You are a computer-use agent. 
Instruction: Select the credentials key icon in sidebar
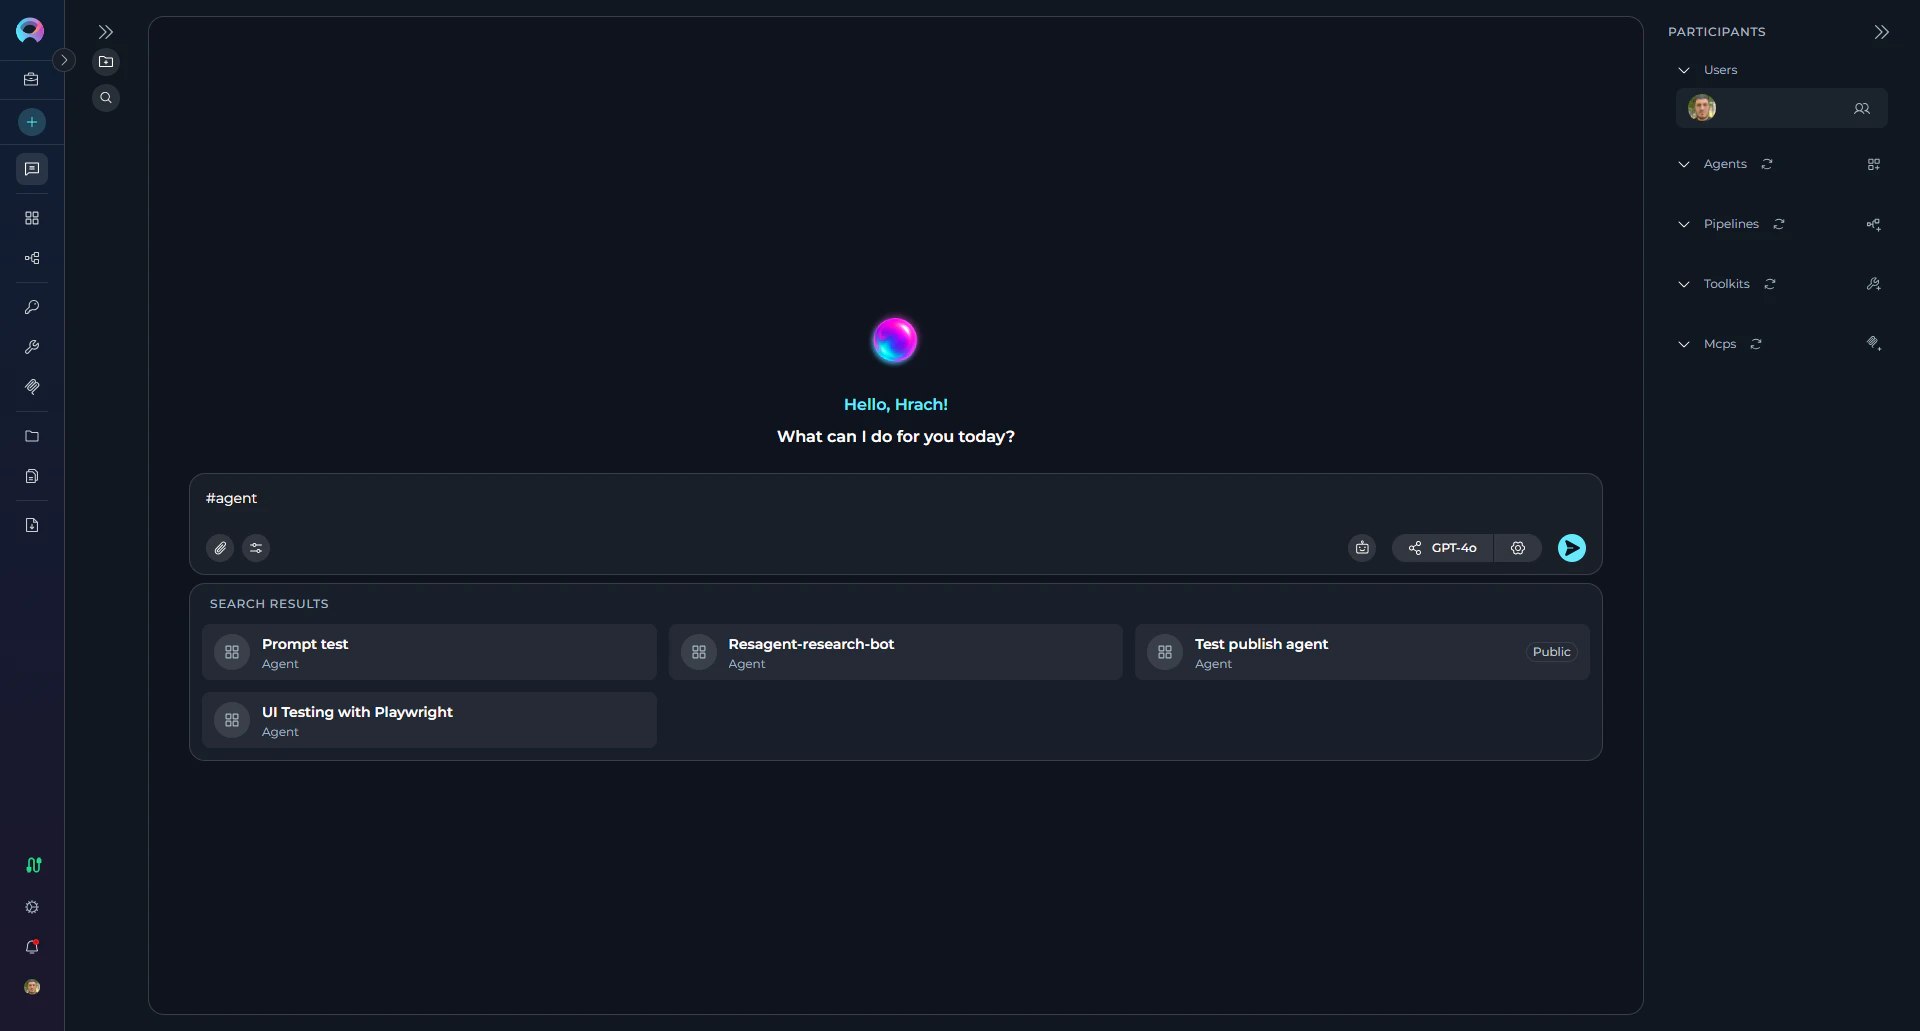click(31, 308)
